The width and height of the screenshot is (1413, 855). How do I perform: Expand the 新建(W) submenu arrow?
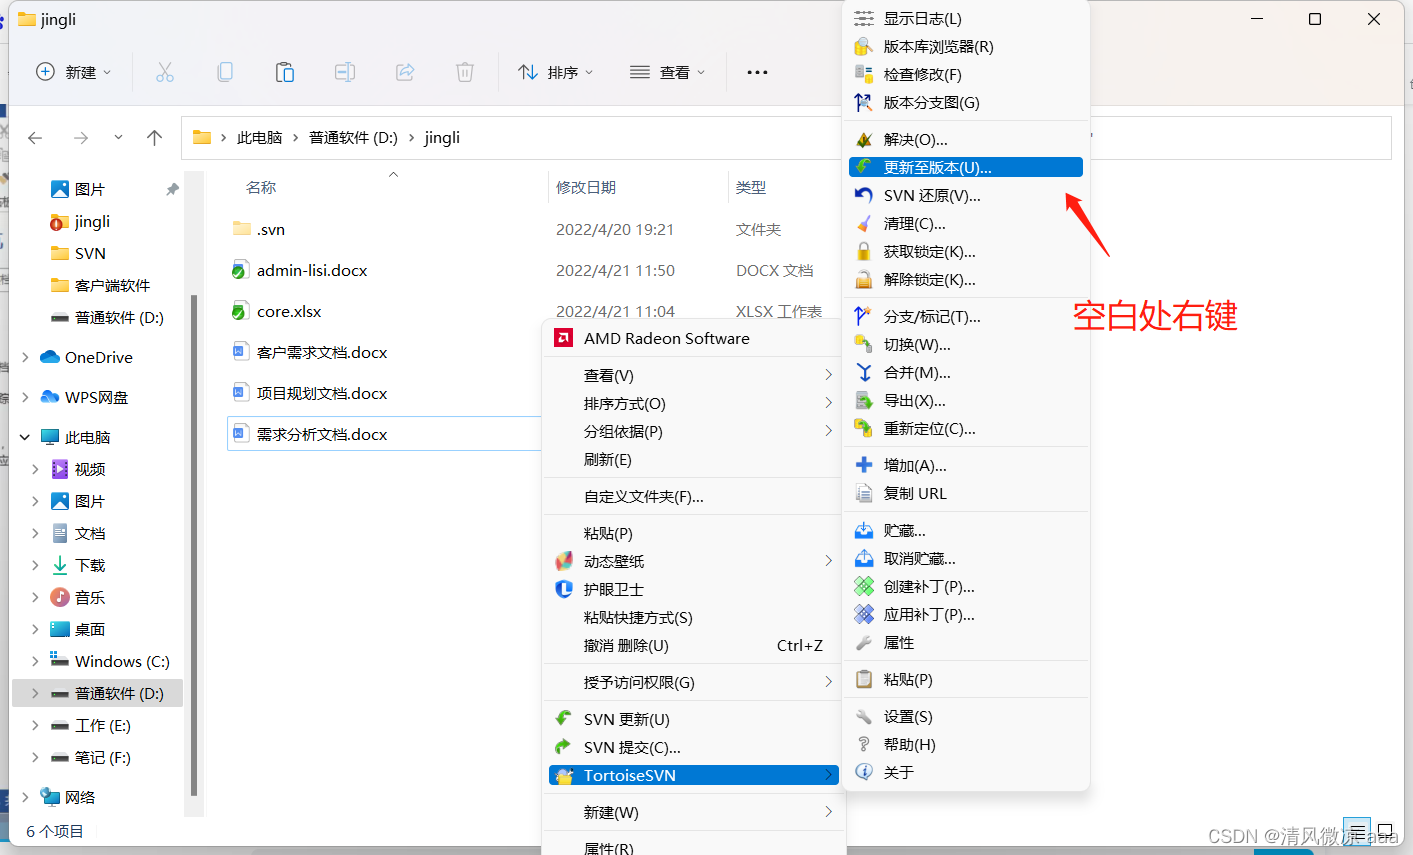[828, 813]
